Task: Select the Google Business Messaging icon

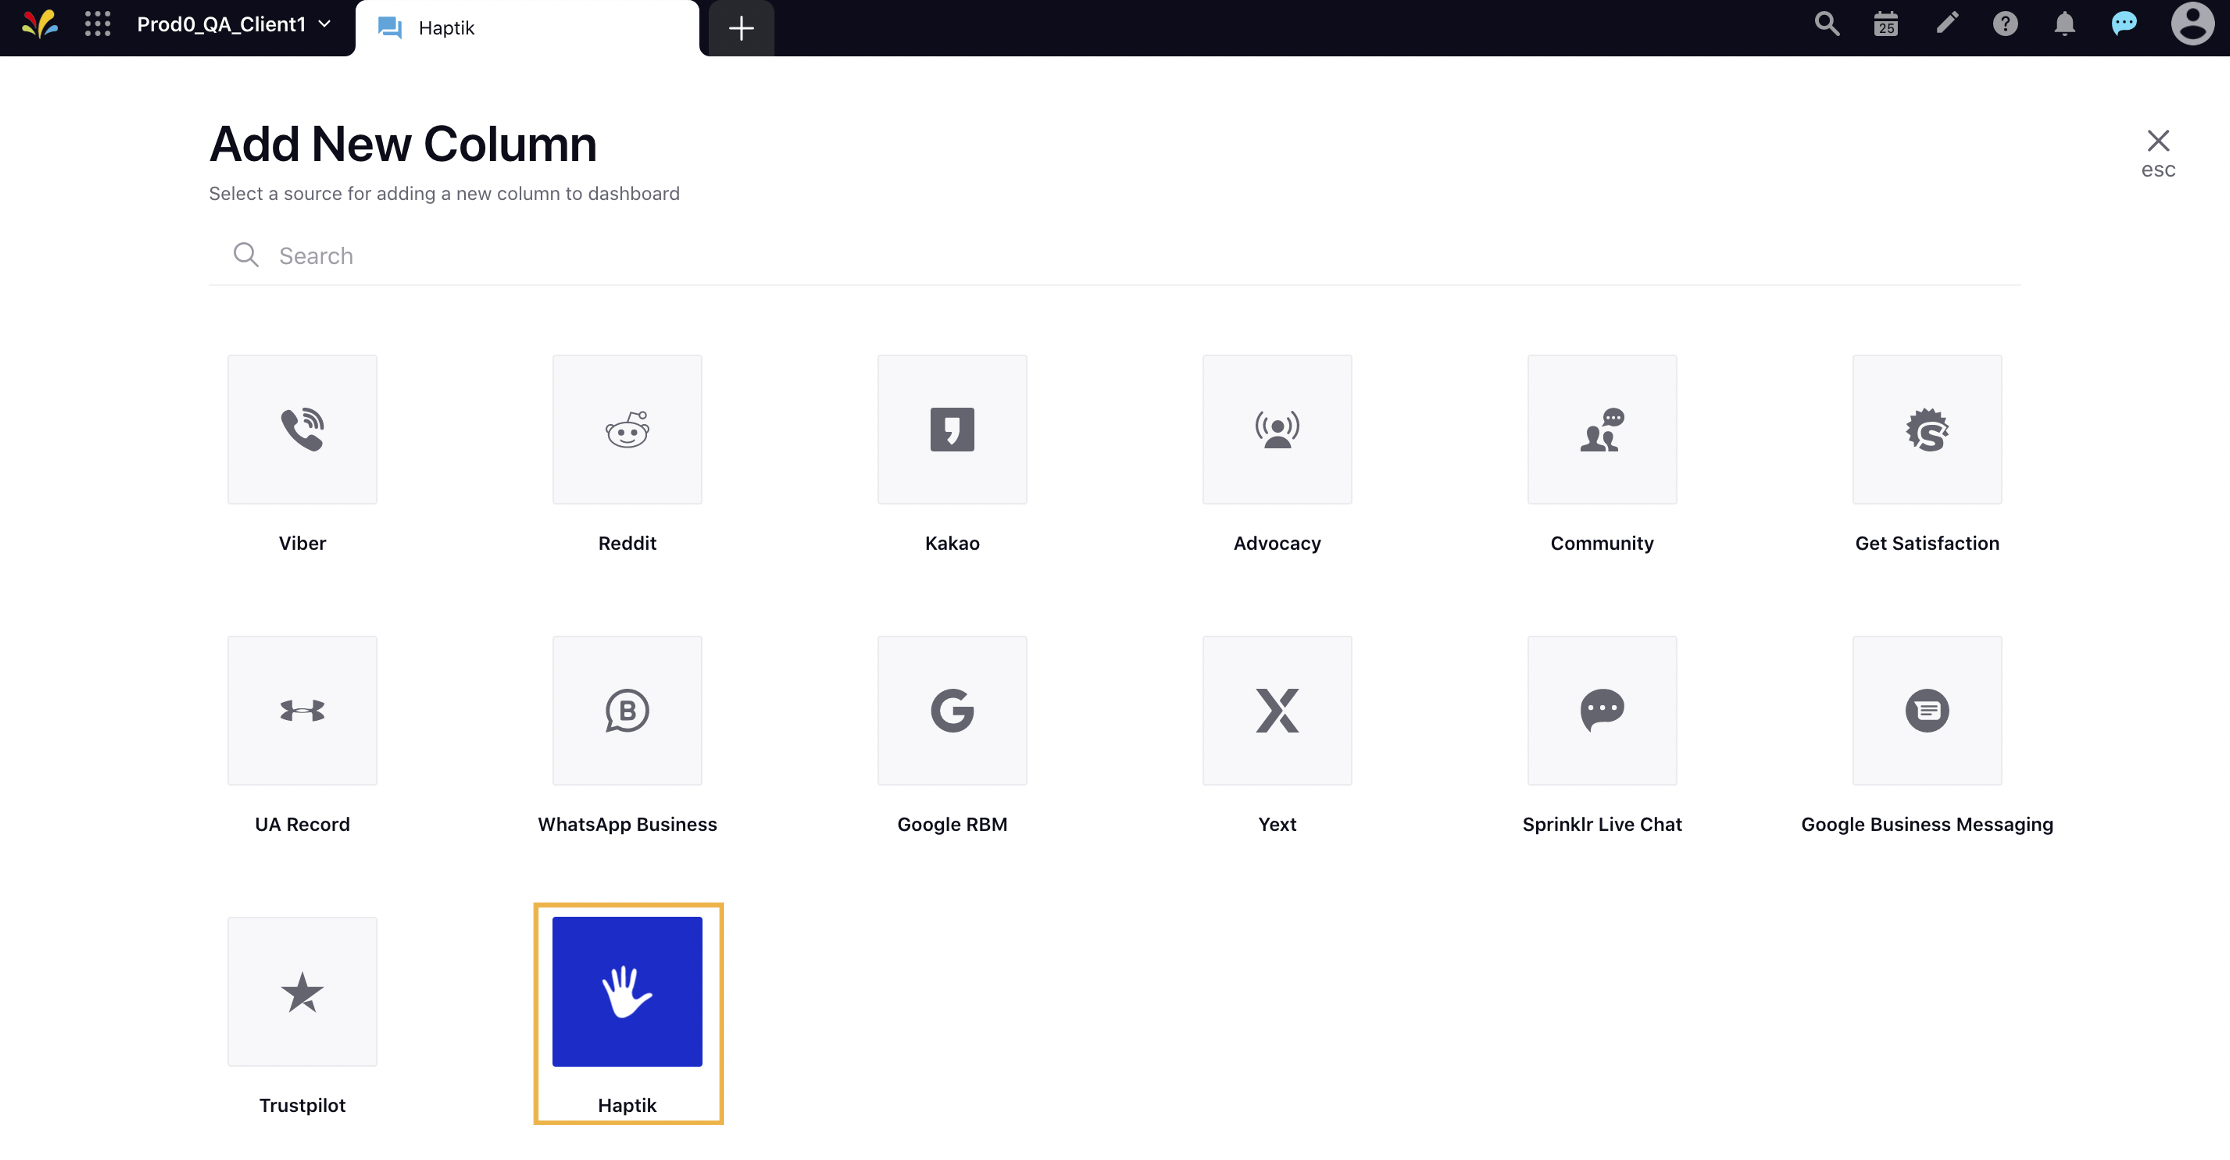Action: click(1928, 709)
